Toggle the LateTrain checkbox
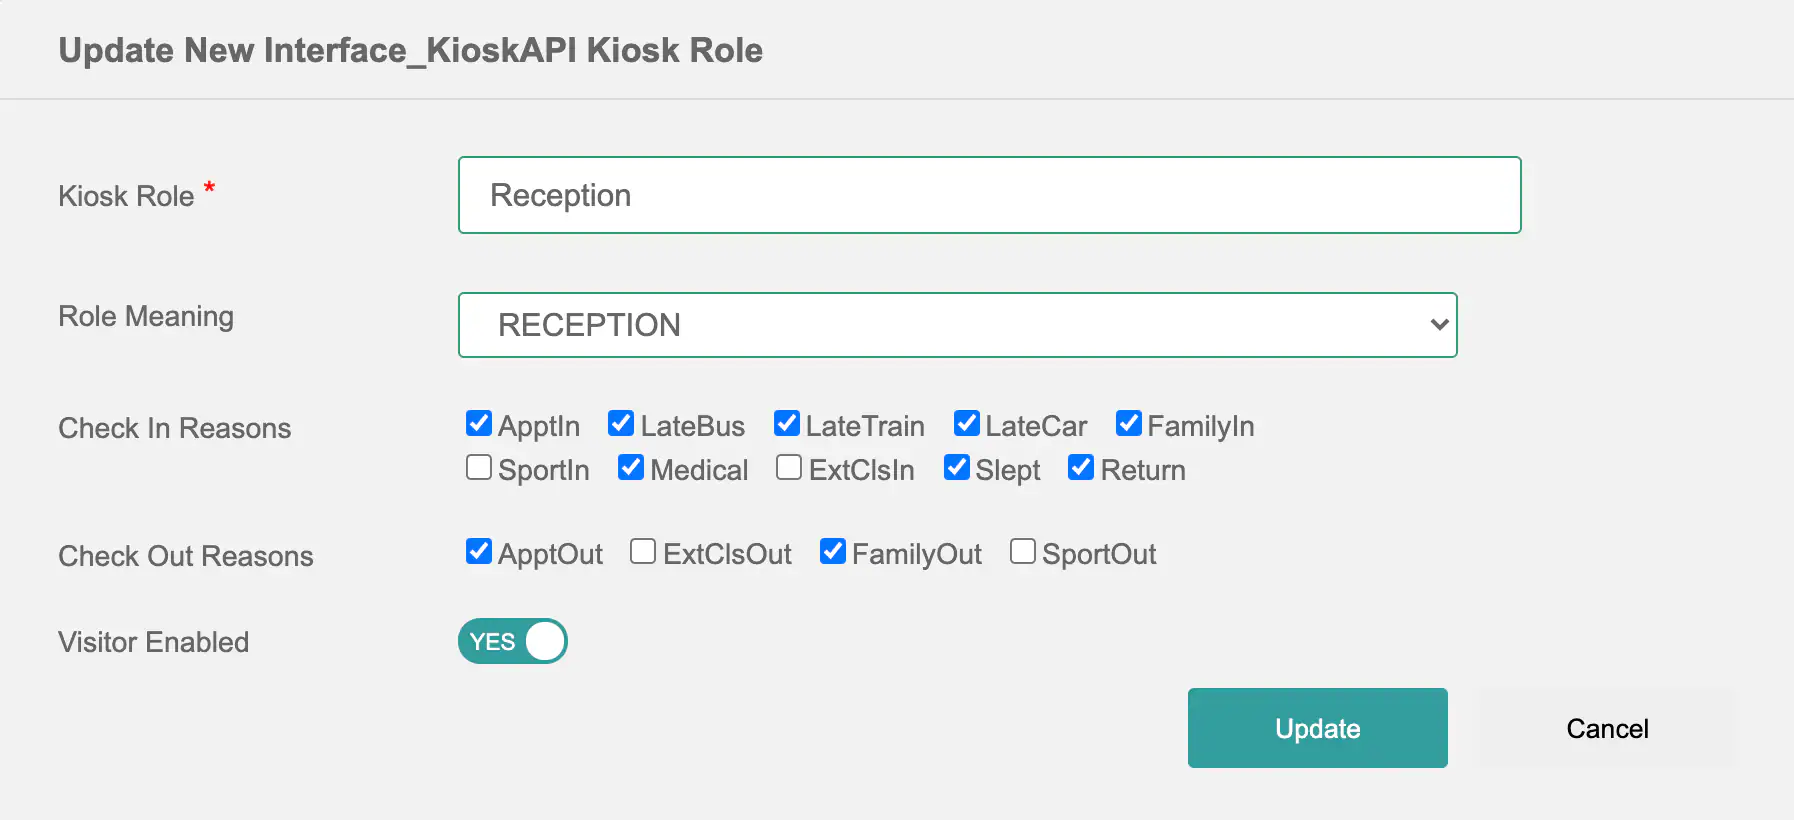The image size is (1794, 820). pos(787,424)
